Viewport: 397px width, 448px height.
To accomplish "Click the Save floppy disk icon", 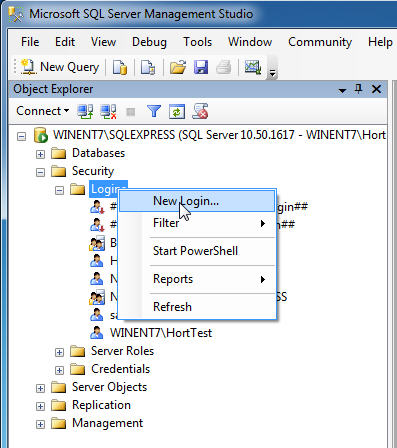I will [201, 67].
